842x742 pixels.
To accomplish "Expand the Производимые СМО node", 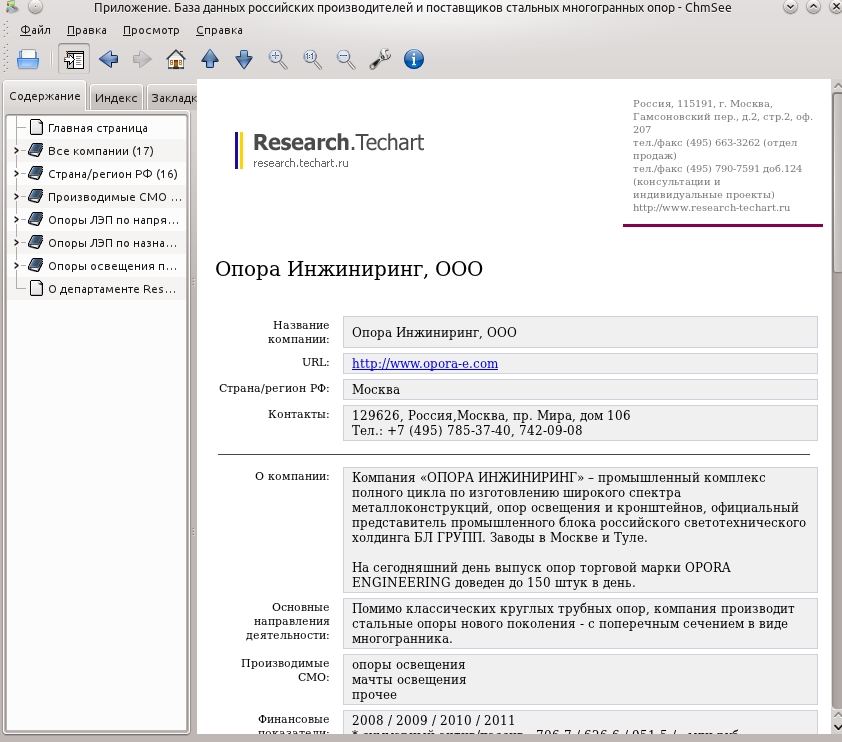I will (16, 197).
